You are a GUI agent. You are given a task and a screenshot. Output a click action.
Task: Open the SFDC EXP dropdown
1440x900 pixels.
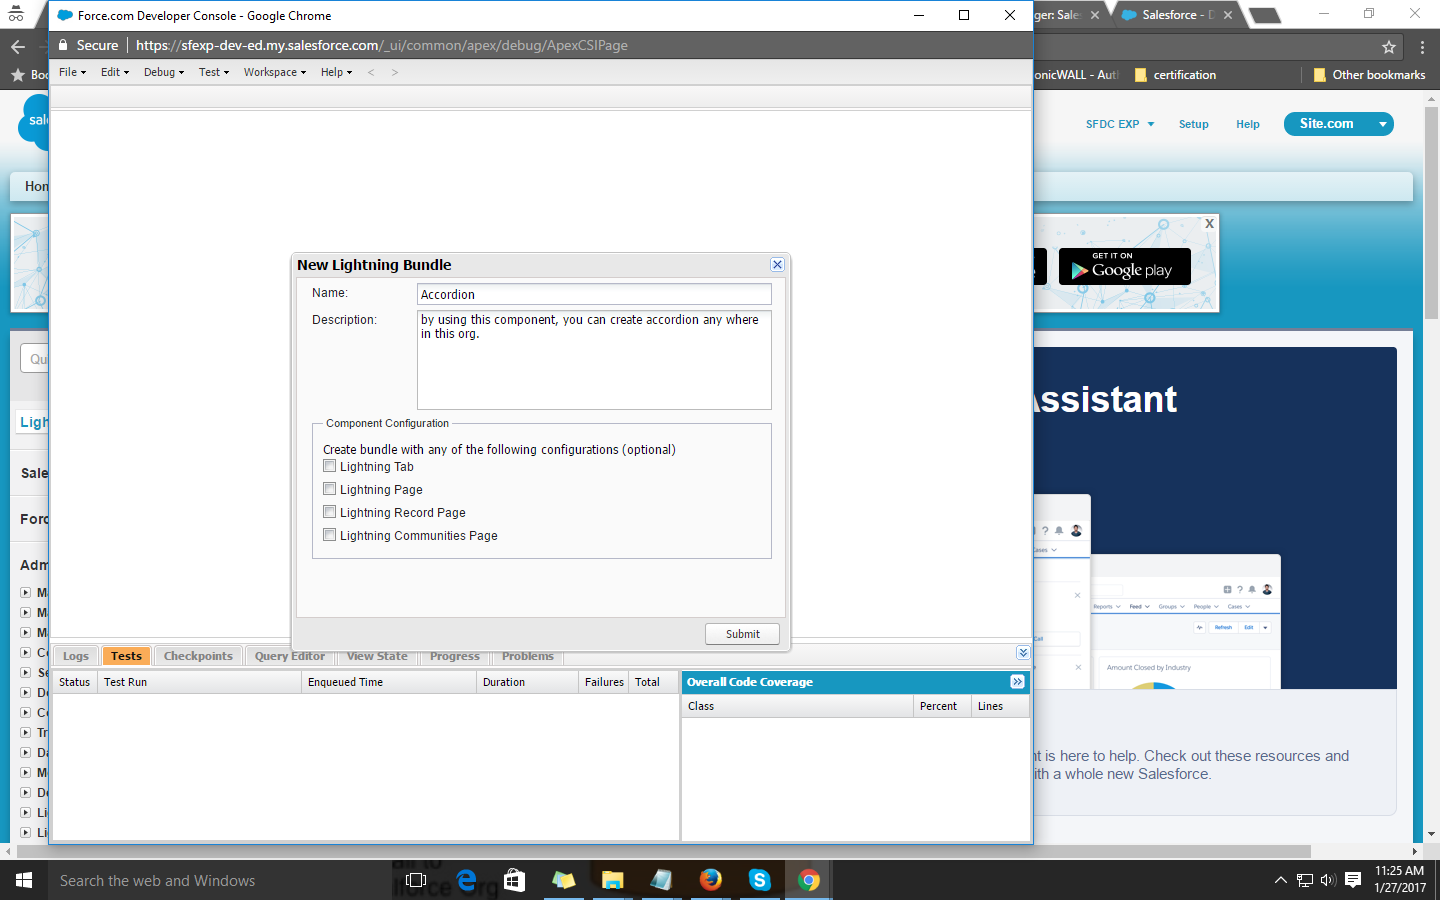point(1119,123)
